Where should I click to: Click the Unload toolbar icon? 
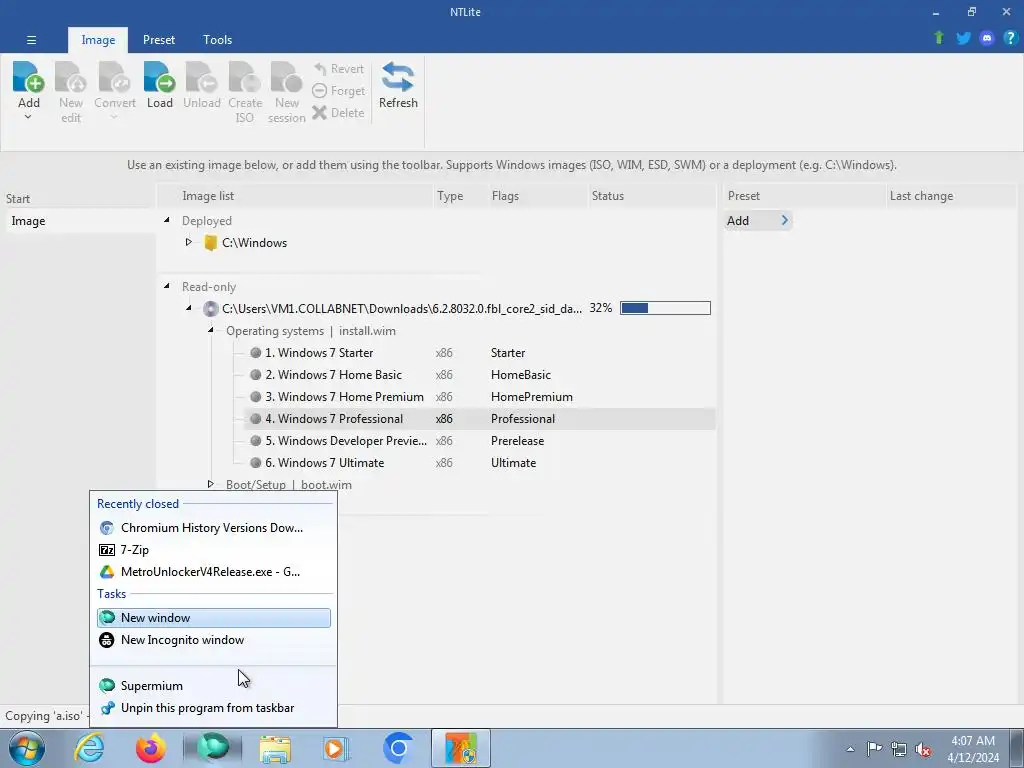(x=201, y=77)
